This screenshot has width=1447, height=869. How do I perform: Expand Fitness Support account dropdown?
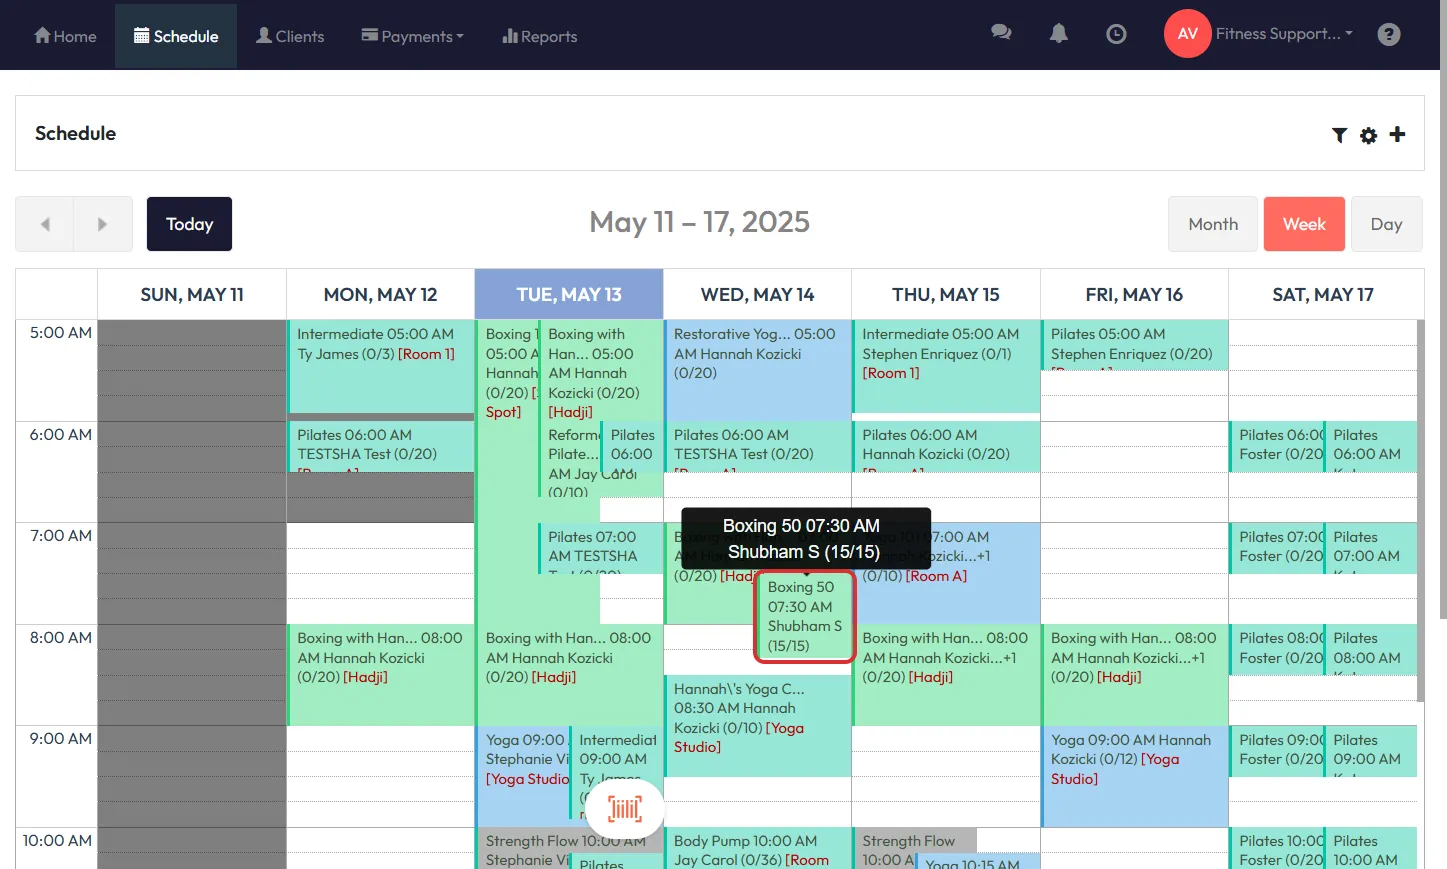click(1284, 34)
